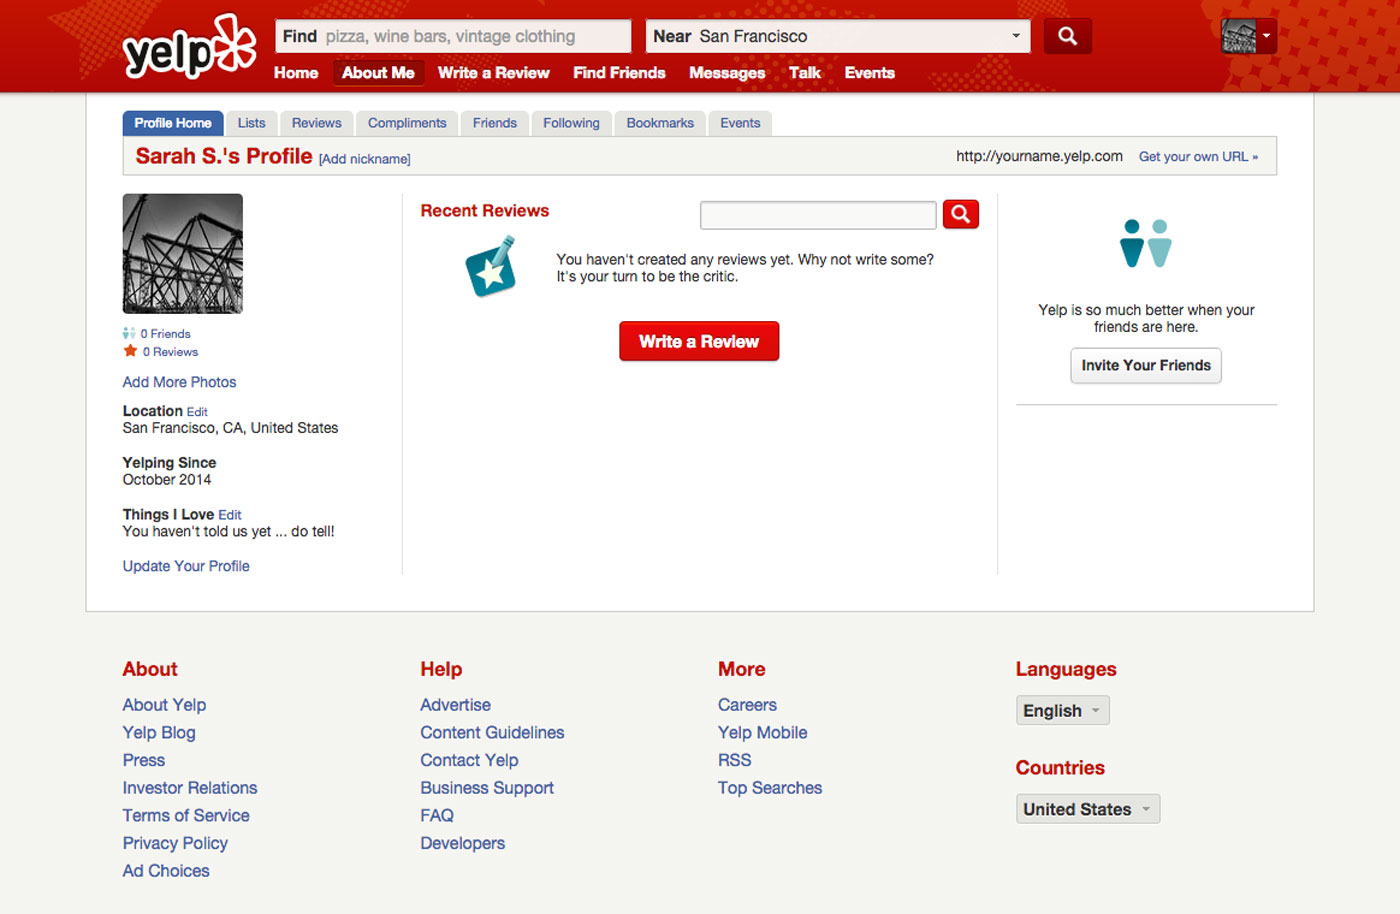
Task: Click the Find search input field
Action: coord(453,36)
